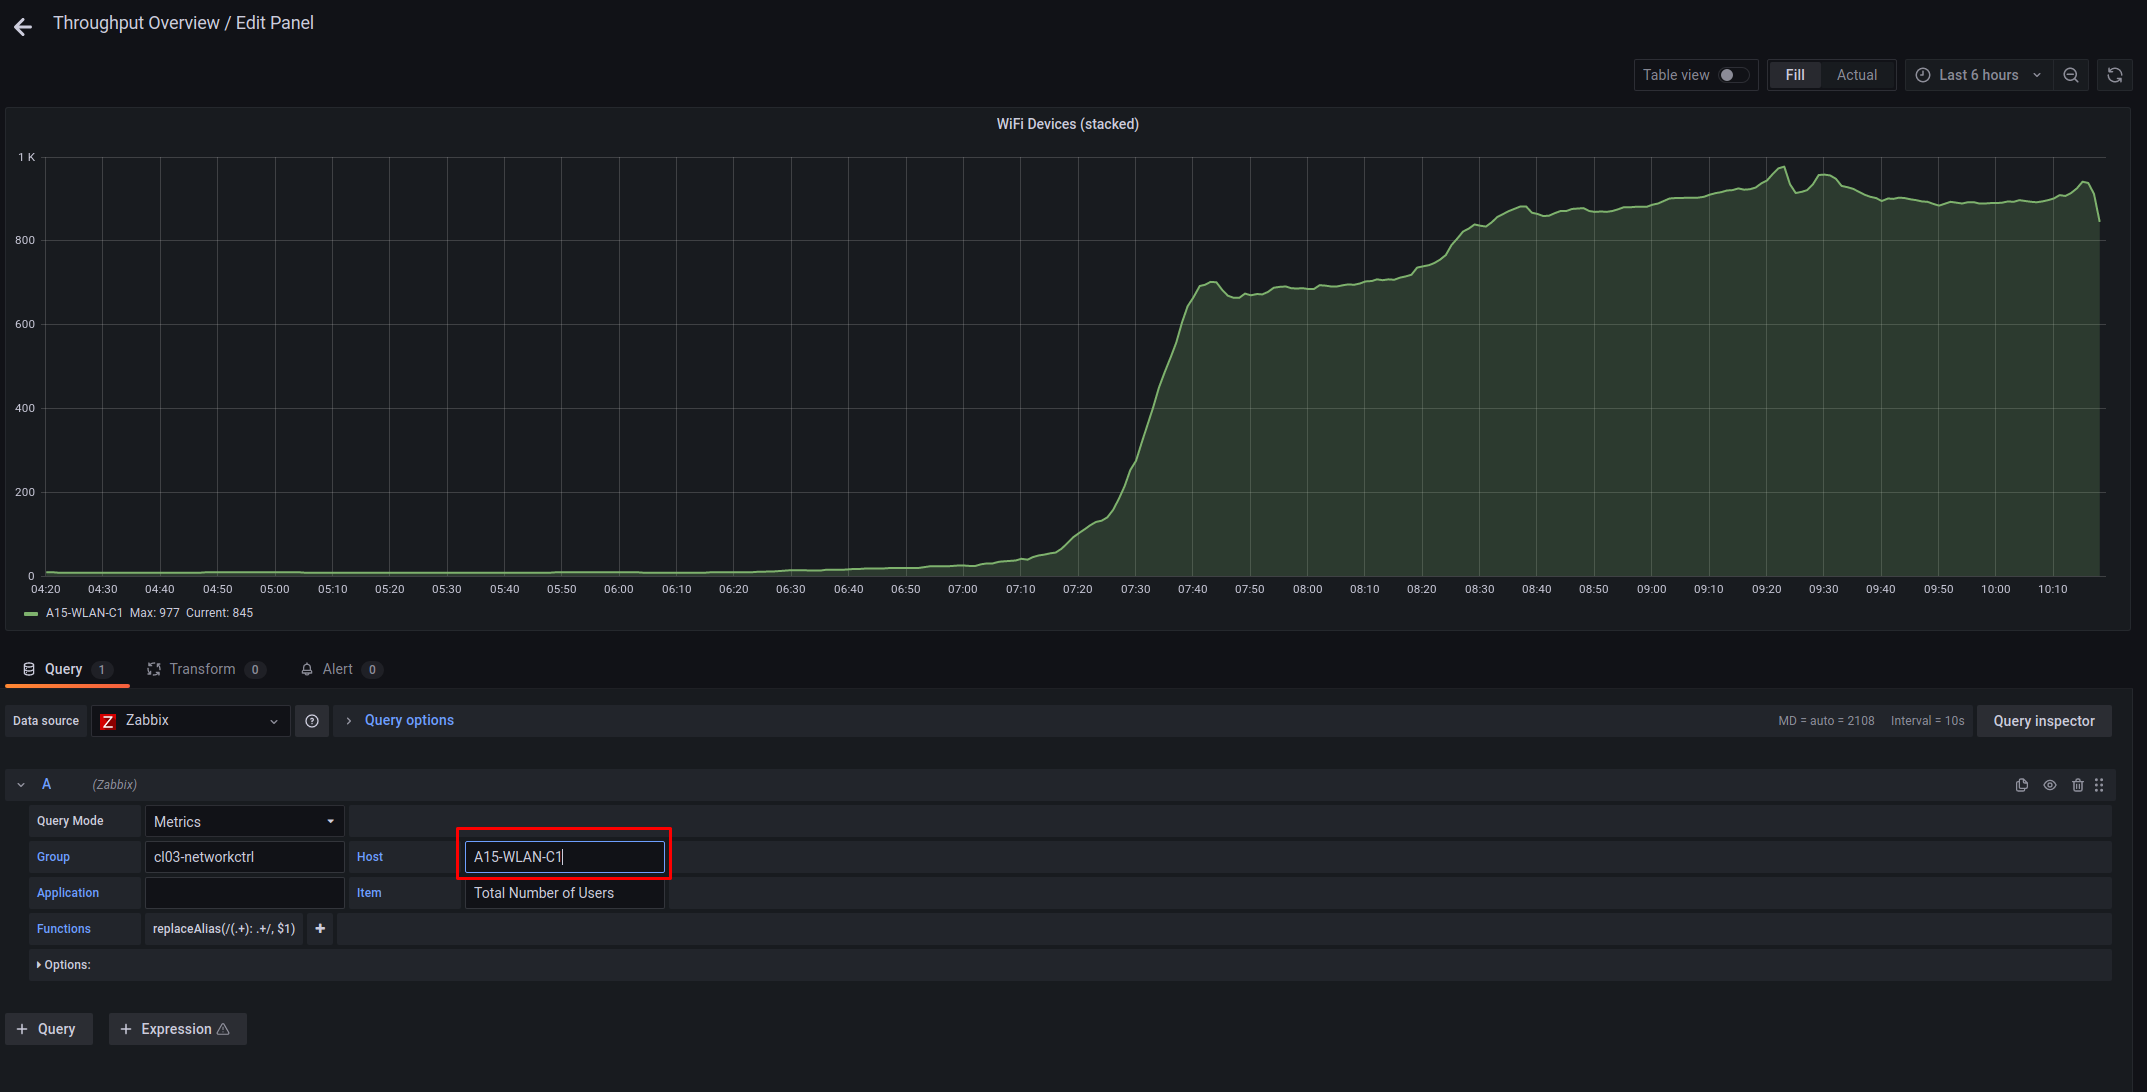This screenshot has width=2147, height=1092.
Task: Grab the drag handle icon on query A
Action: 2098,785
